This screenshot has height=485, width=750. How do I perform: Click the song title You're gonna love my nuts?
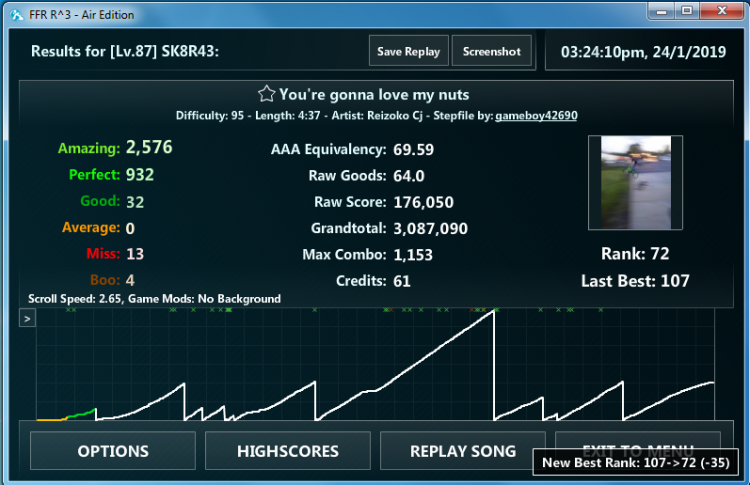pos(374,95)
